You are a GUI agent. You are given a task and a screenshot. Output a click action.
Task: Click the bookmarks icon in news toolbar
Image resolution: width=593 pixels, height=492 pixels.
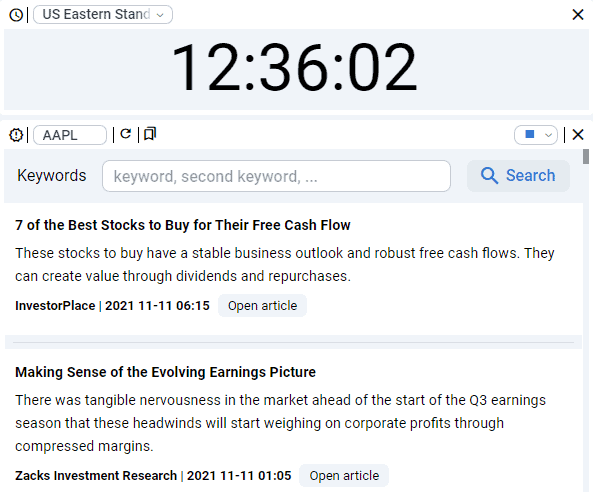point(150,134)
